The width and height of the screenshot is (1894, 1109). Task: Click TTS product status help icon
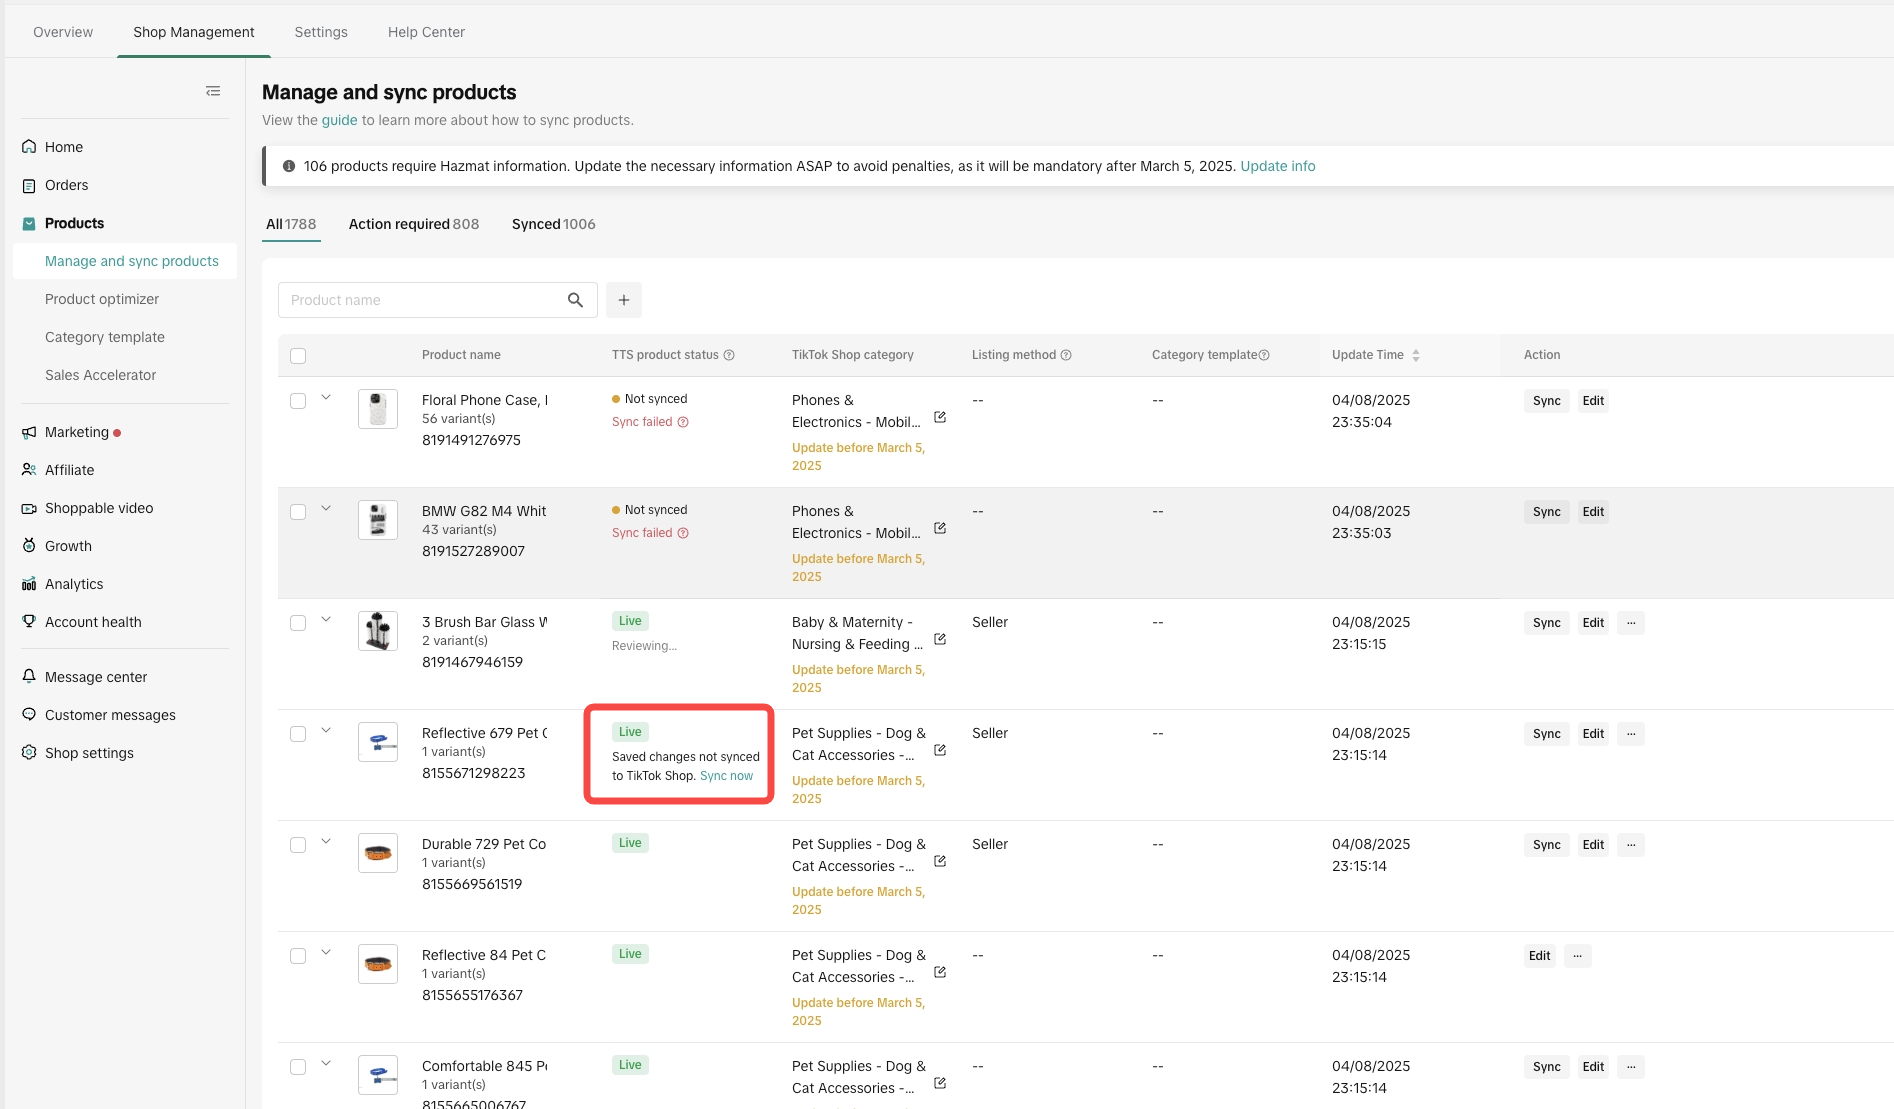point(729,355)
